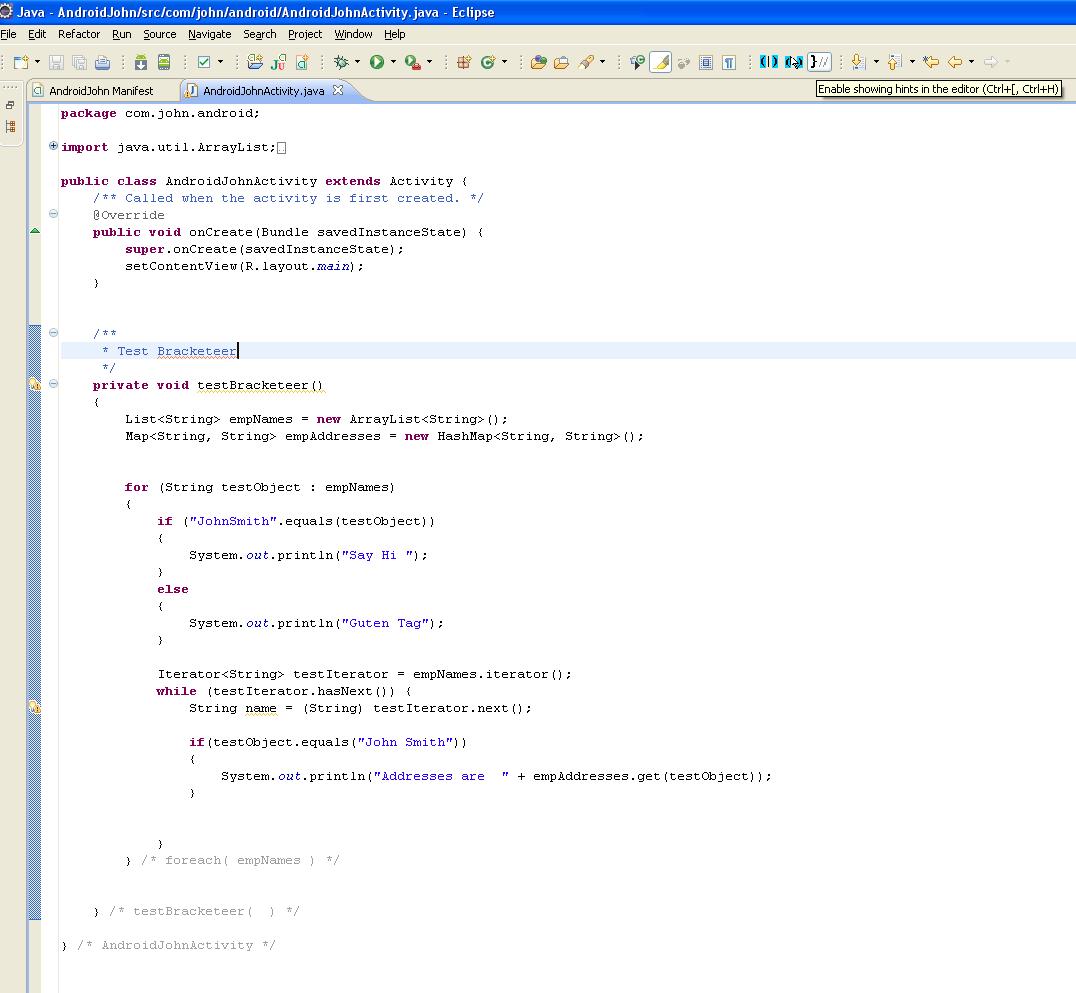Expand the import statements section
Viewport: 1076px width, 993px height.
click(52, 147)
